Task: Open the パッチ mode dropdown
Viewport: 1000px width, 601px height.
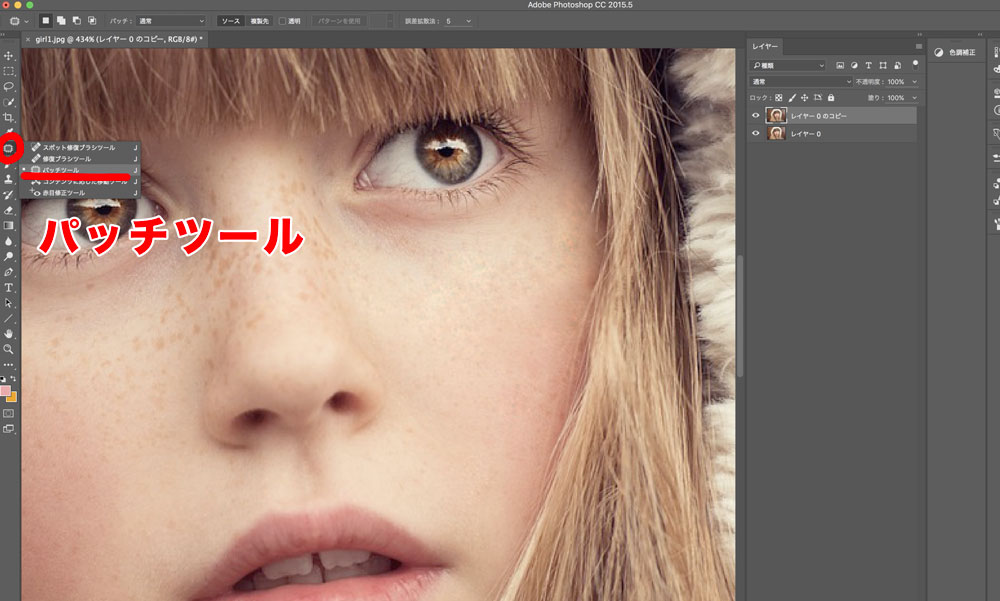Action: (170, 21)
